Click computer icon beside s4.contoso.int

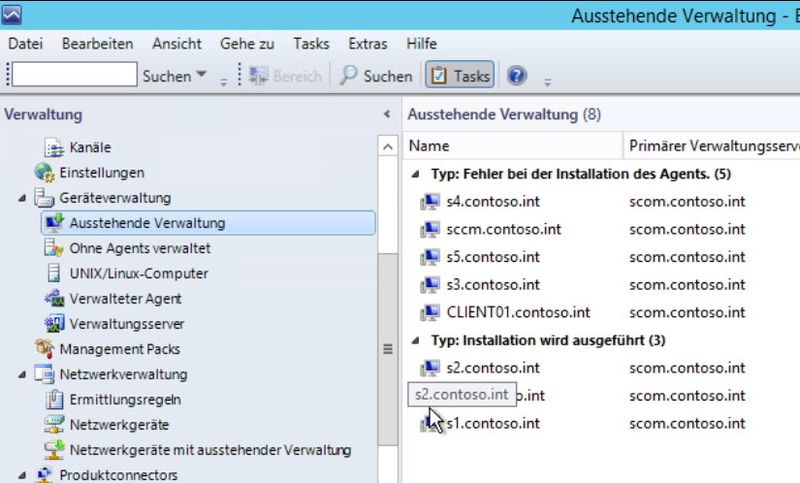(430, 202)
